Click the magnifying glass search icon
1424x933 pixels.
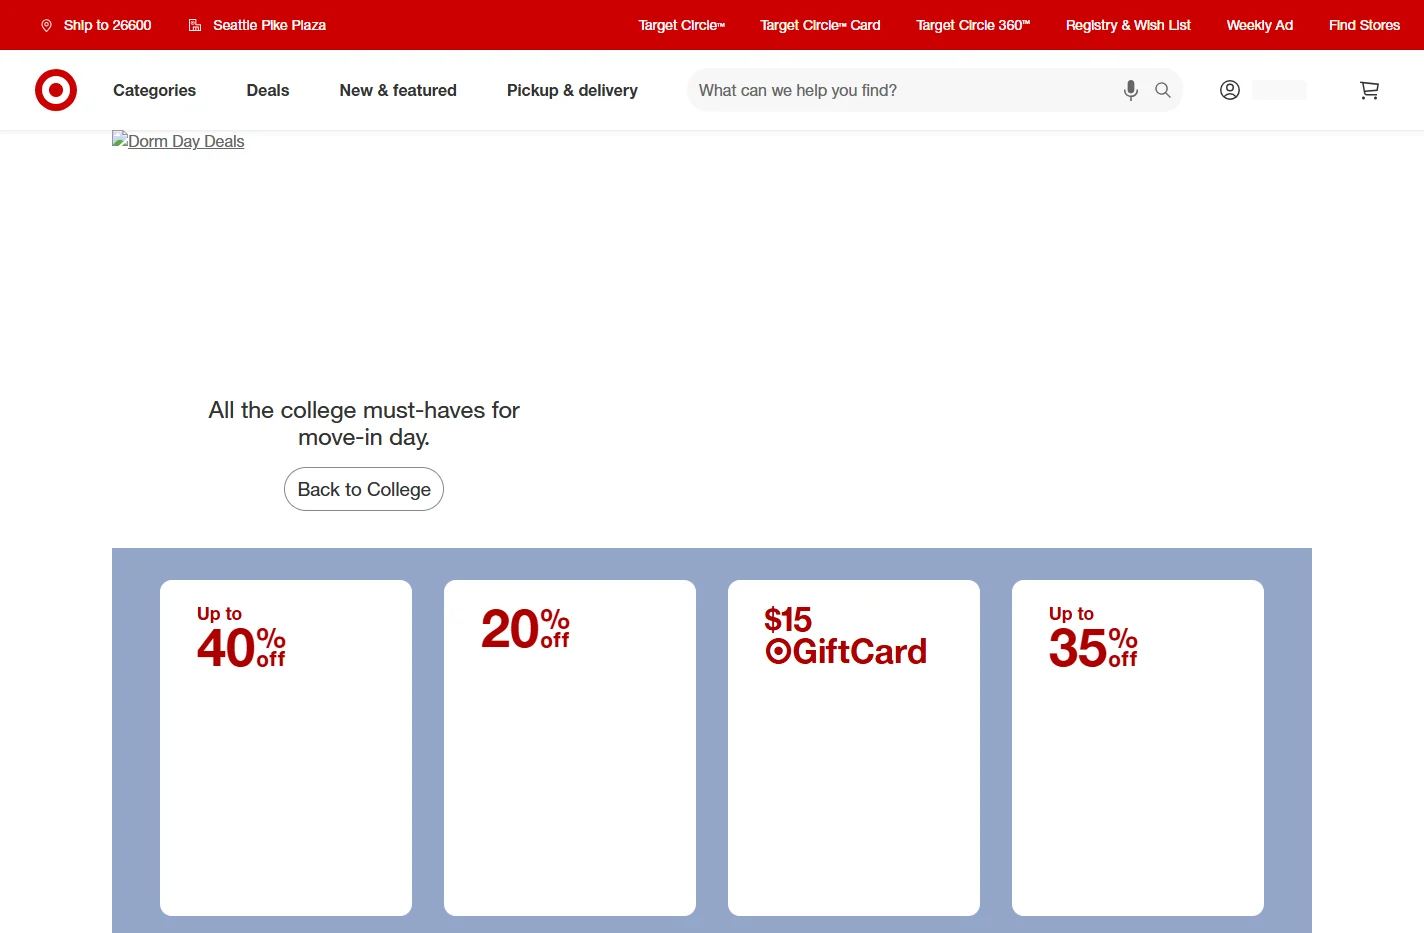pyautogui.click(x=1163, y=90)
